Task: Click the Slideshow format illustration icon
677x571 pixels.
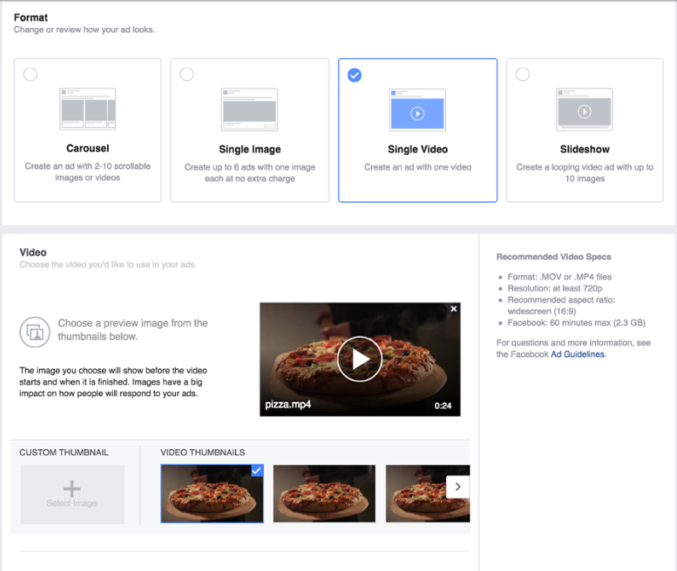Action: 585,110
